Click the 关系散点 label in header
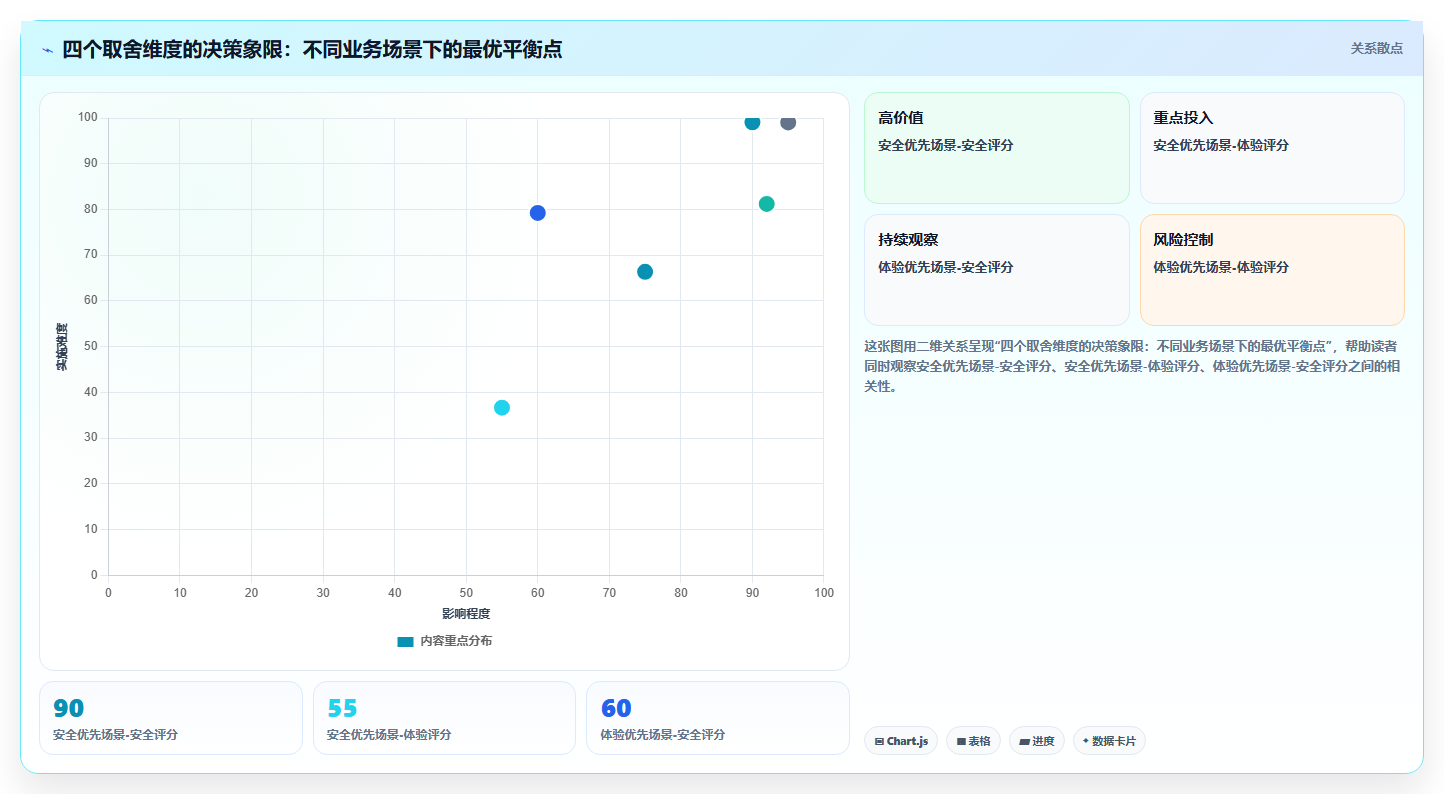1444x794 pixels. [1377, 48]
